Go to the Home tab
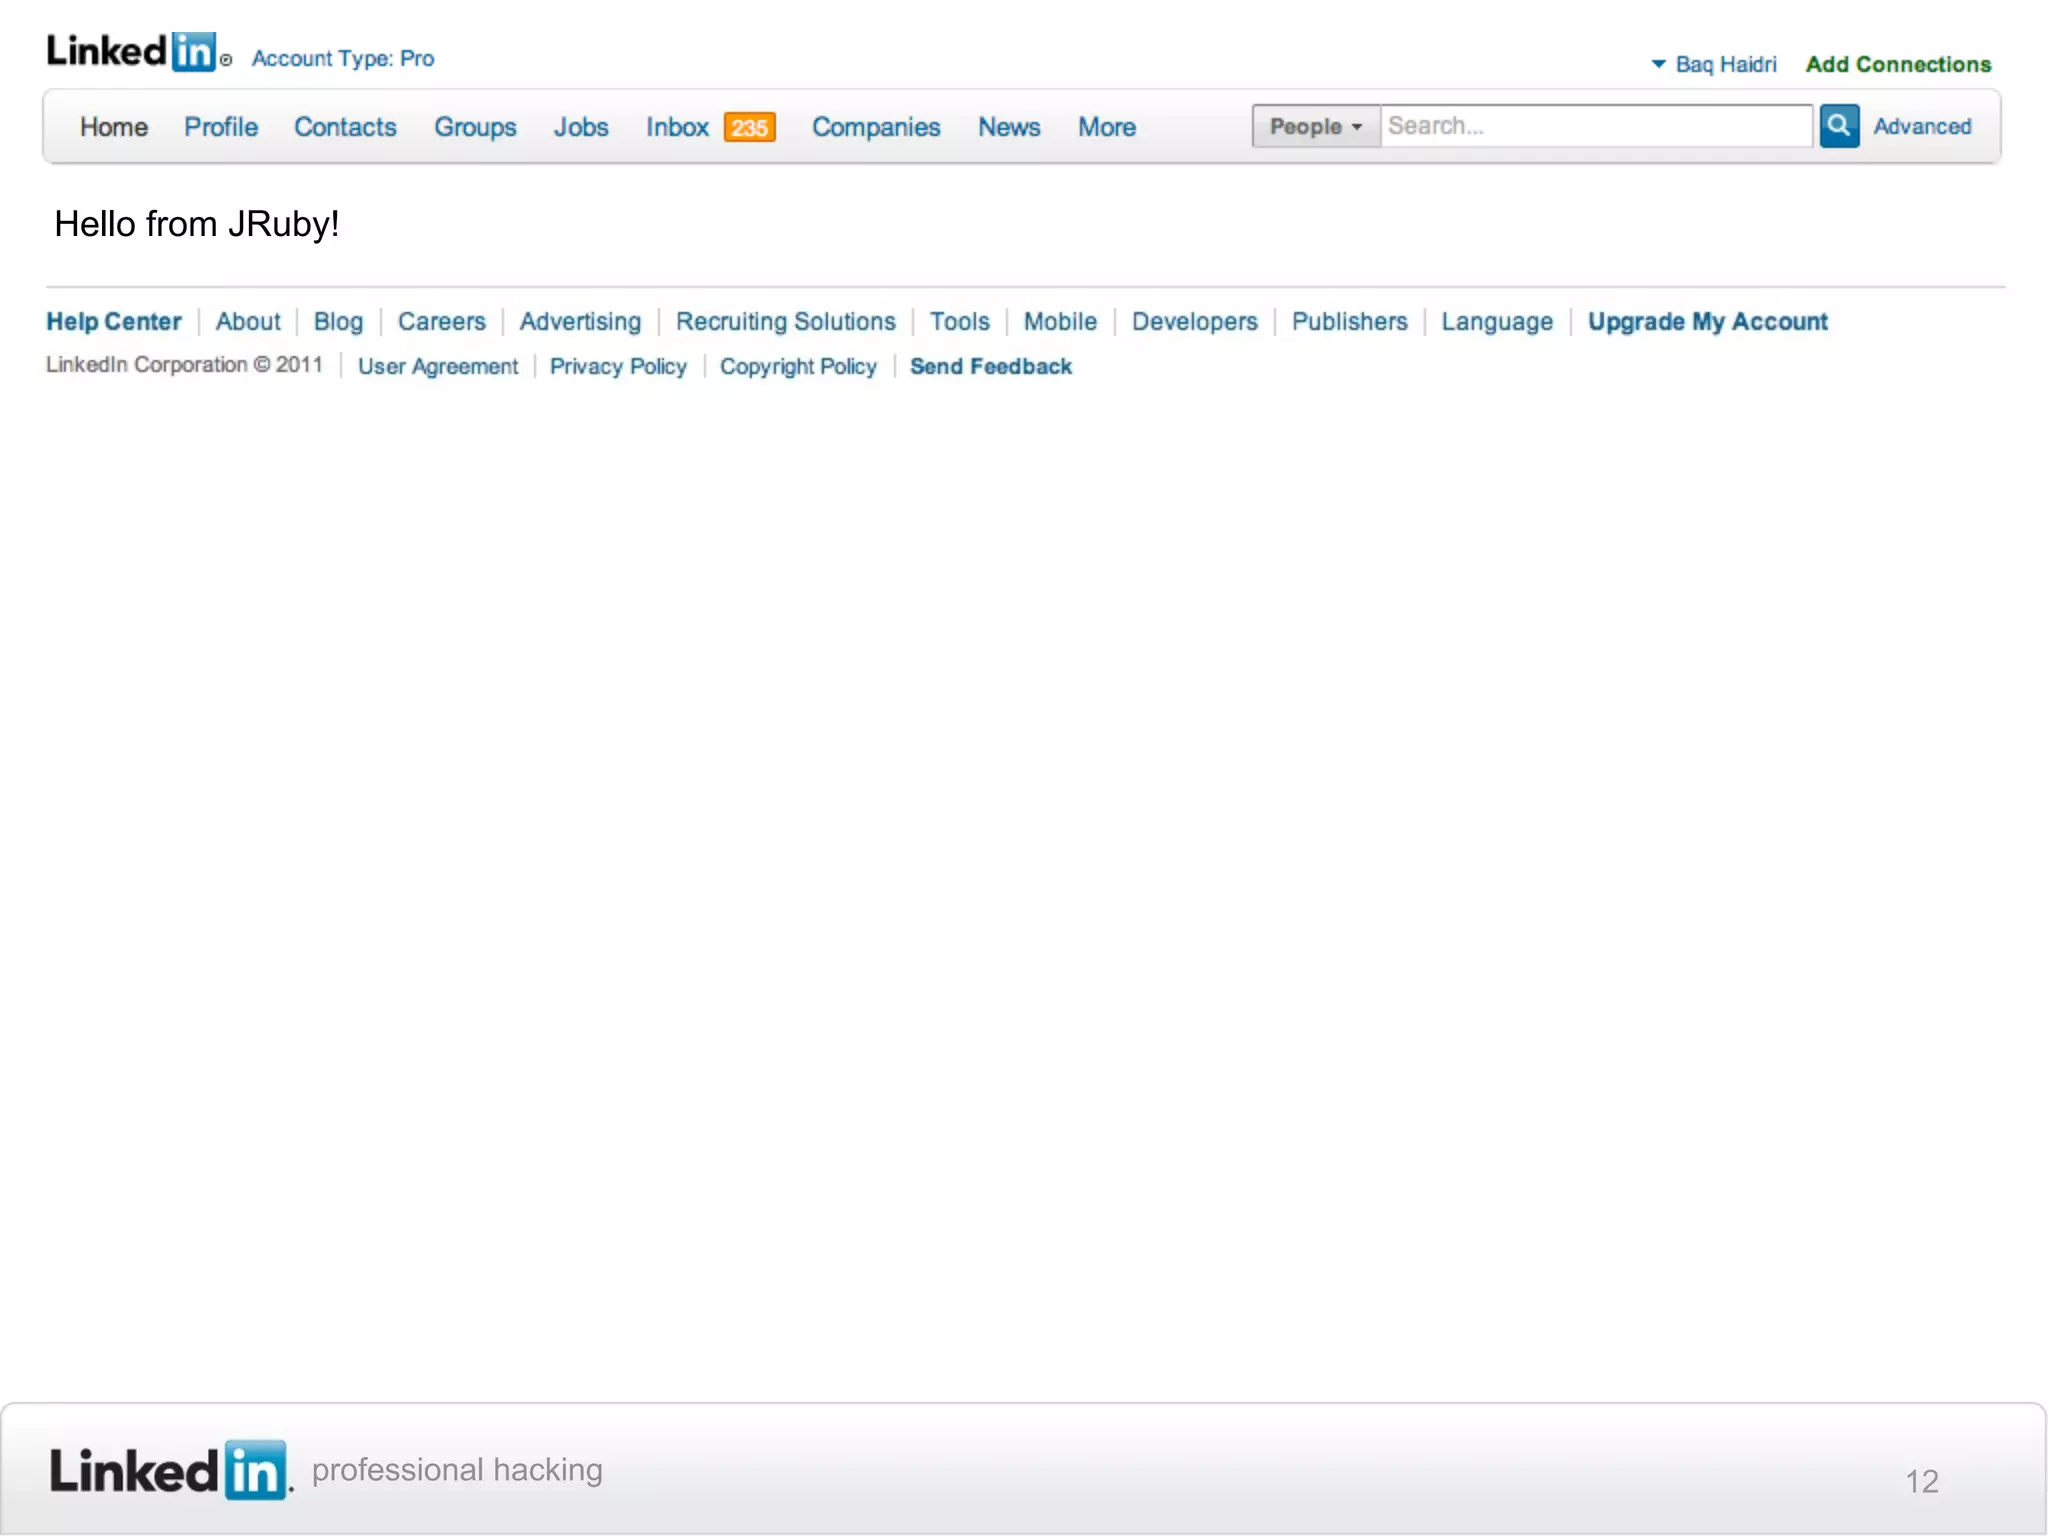Image resolution: width=2048 pixels, height=1536 pixels. click(x=114, y=127)
